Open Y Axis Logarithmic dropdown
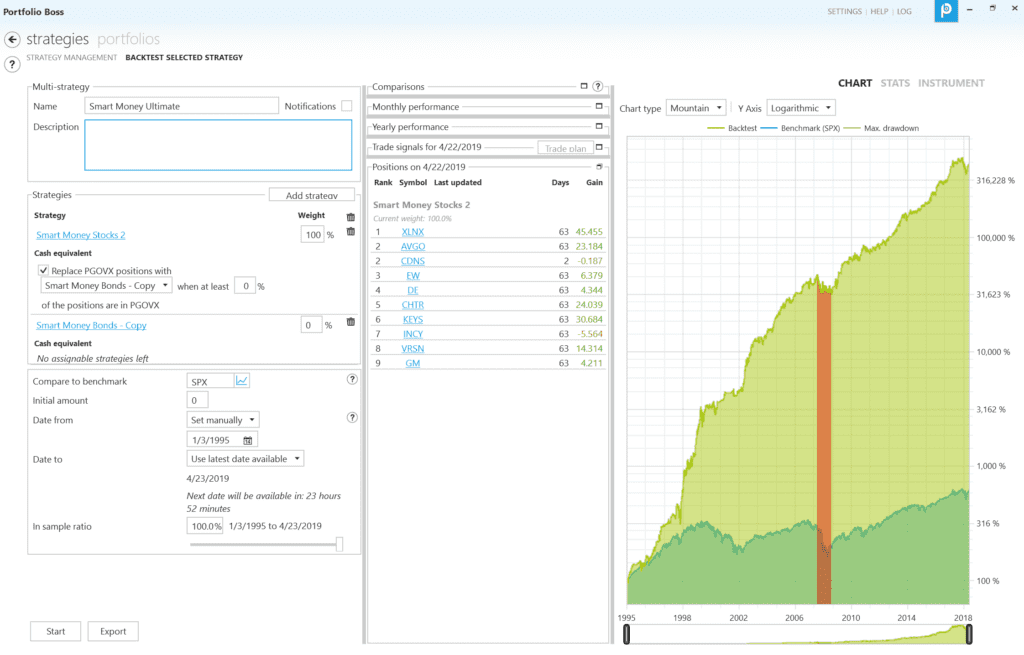1024x655 pixels. tap(801, 108)
